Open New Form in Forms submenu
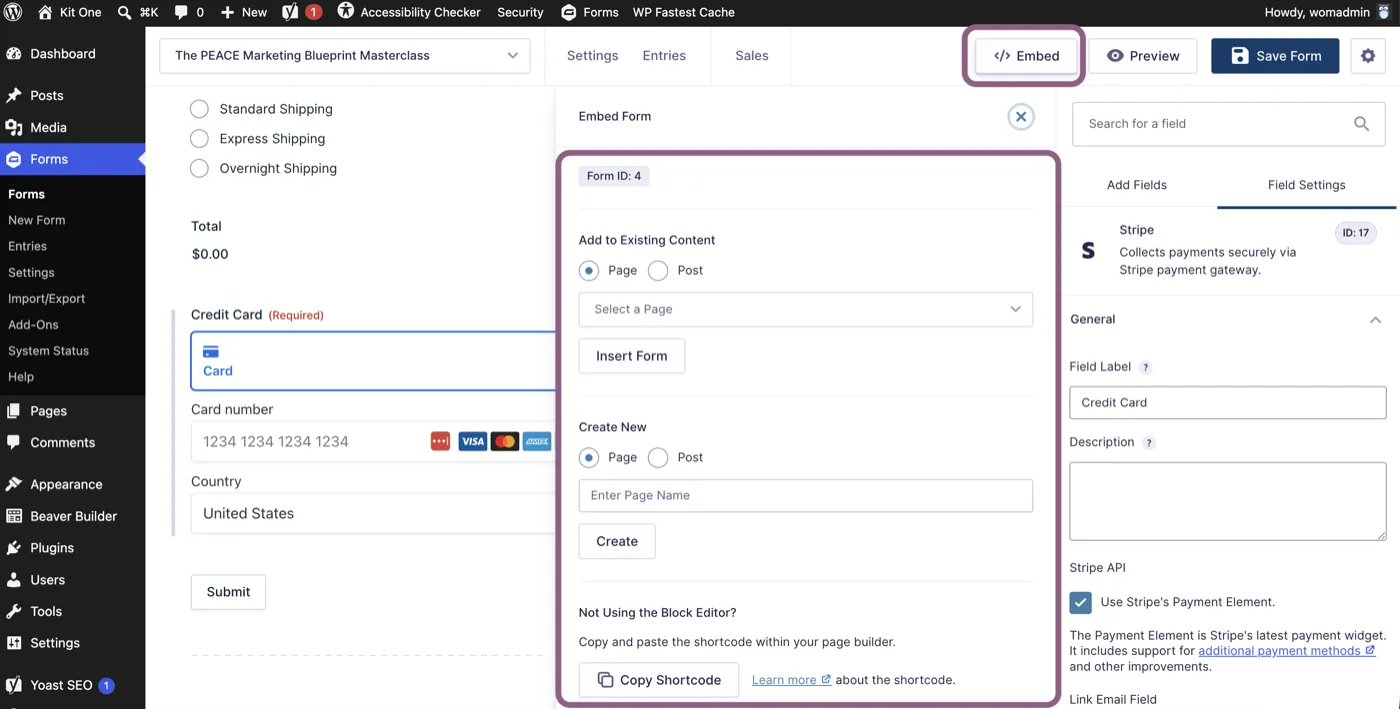The width and height of the screenshot is (1400, 709). [37, 220]
